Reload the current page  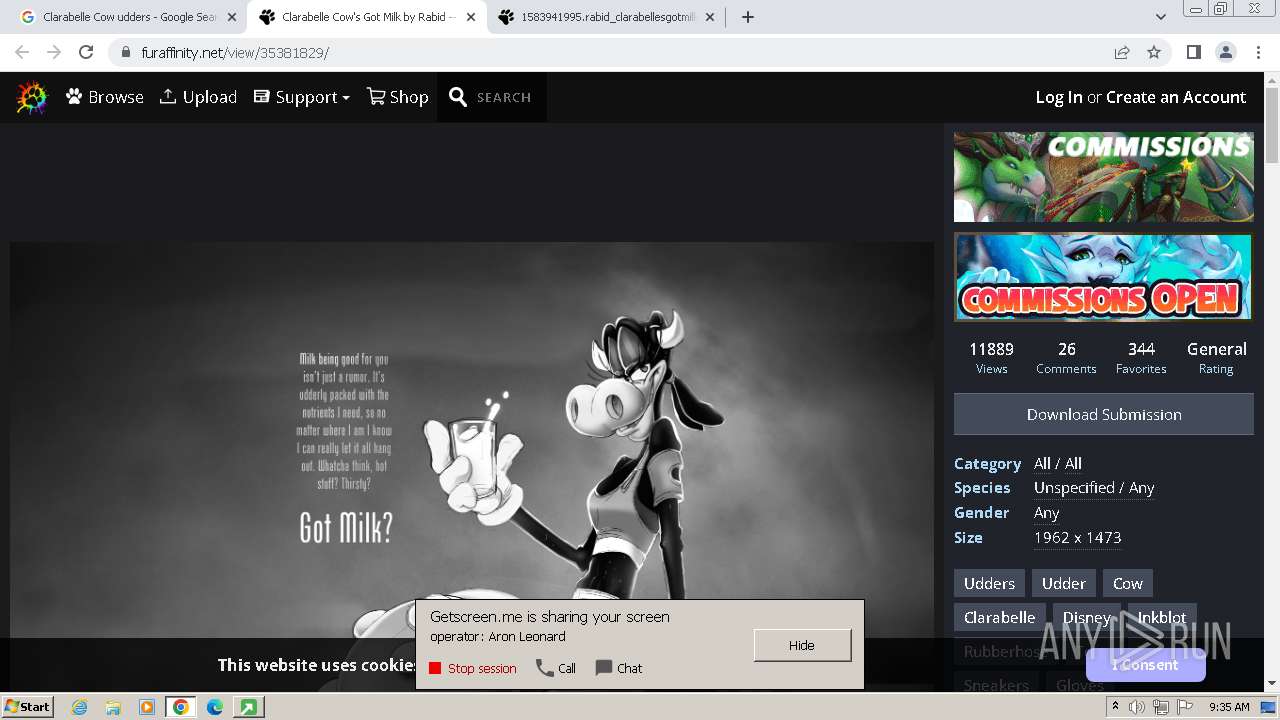86,52
